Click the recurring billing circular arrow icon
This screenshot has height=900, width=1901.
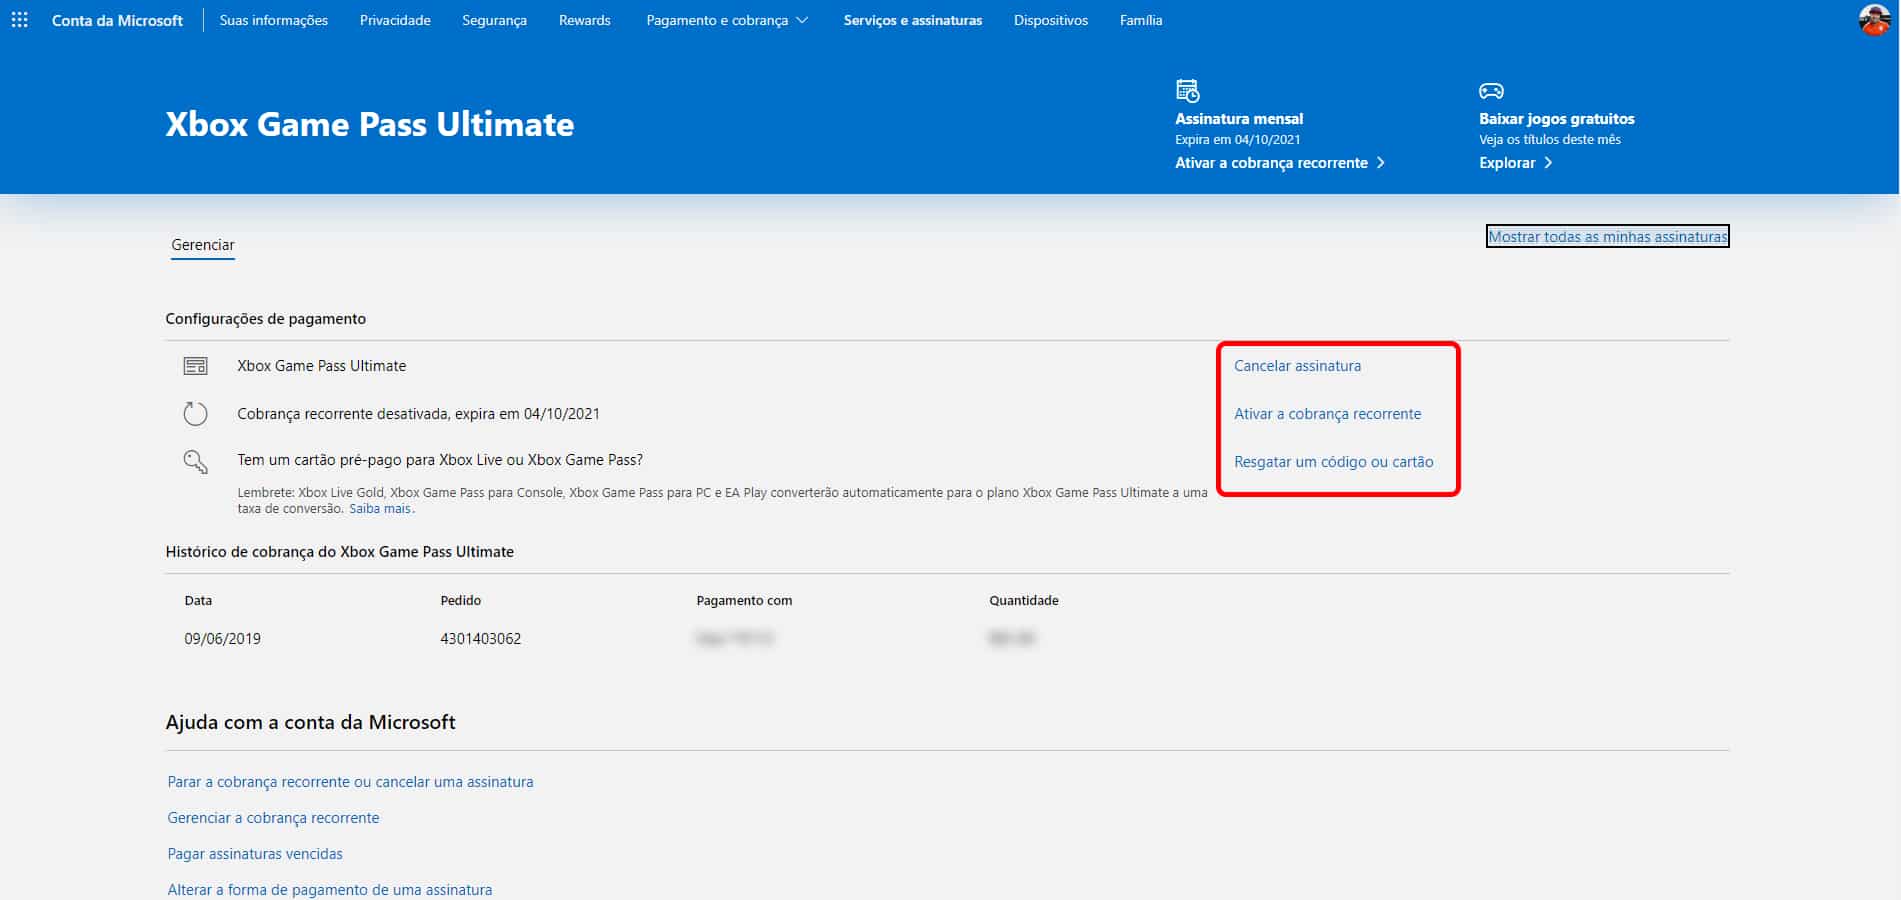196,413
